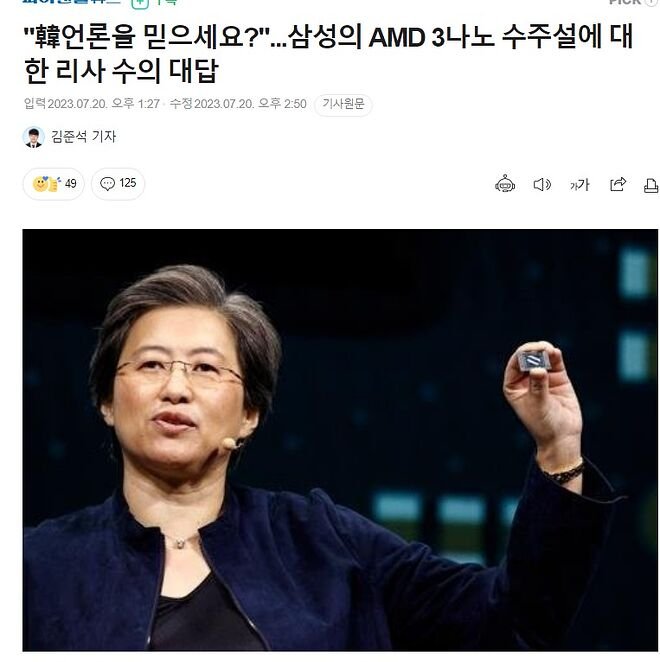
Task: Print the article using the printer icon
Action: (x=651, y=185)
